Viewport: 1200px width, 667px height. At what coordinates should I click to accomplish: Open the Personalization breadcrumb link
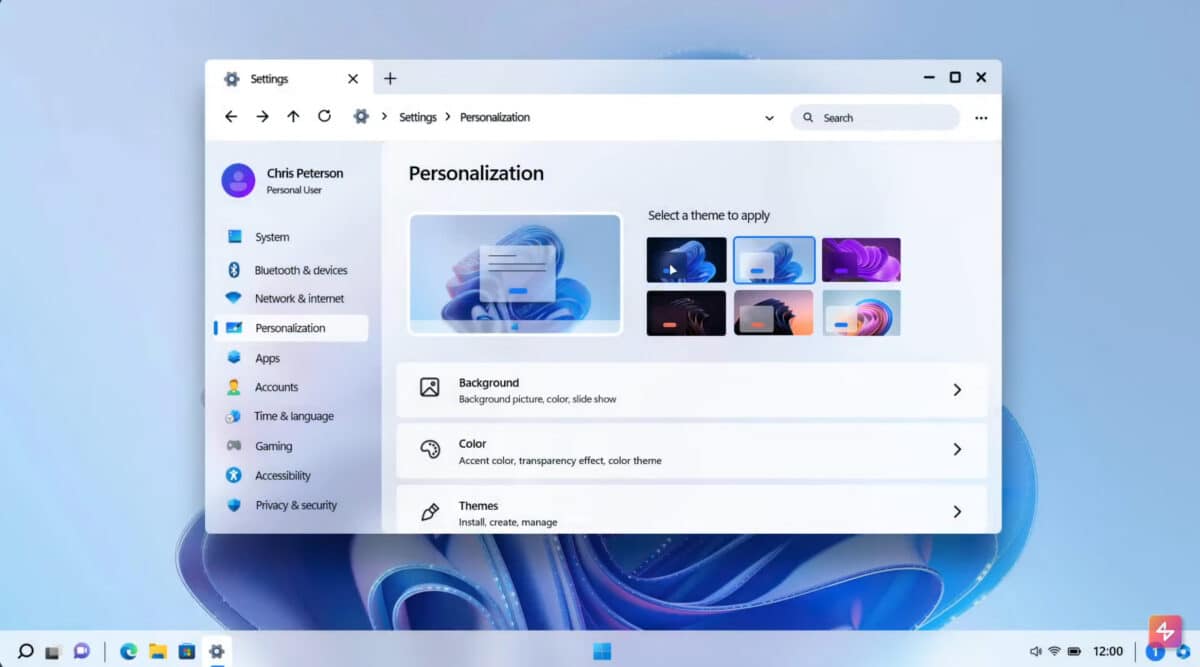coord(494,117)
